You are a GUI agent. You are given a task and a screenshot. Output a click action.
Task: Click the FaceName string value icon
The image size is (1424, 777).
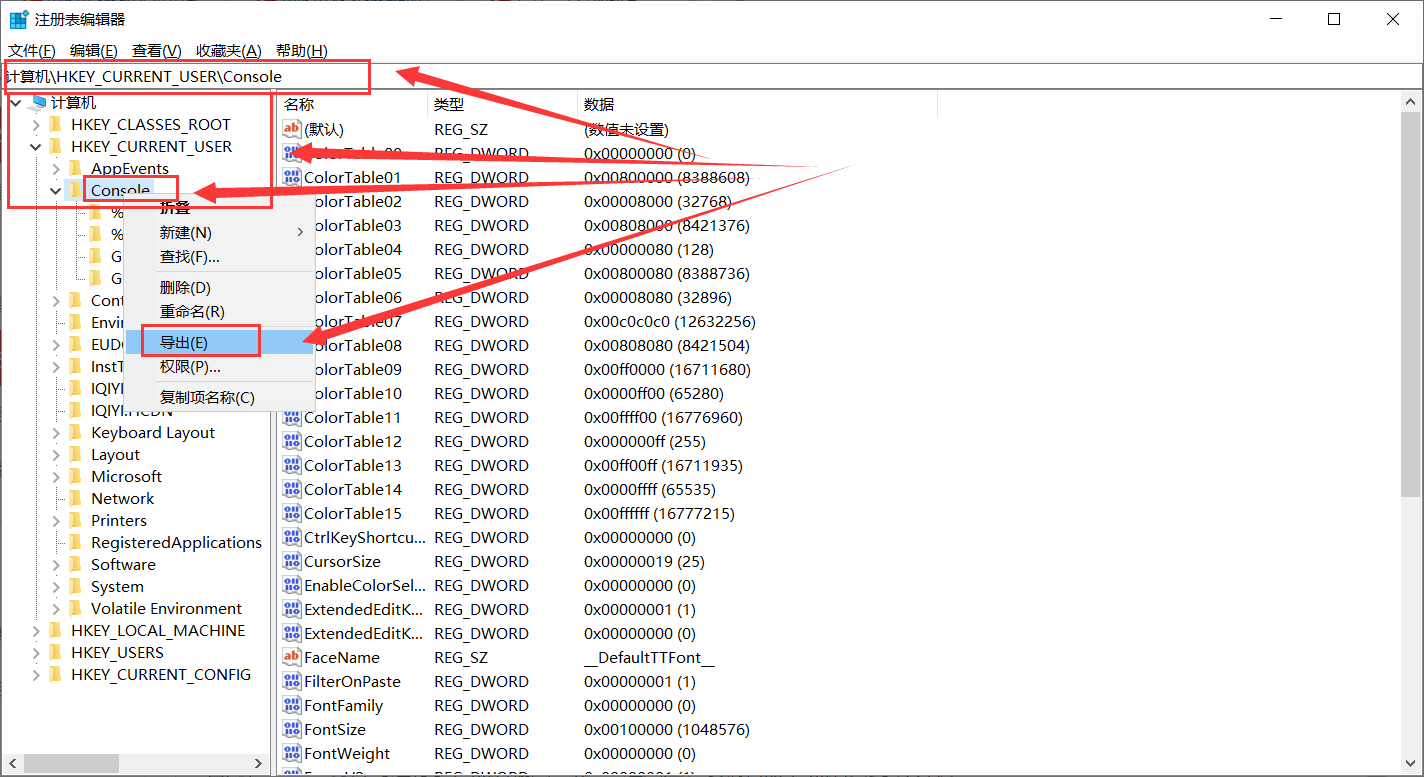(292, 657)
